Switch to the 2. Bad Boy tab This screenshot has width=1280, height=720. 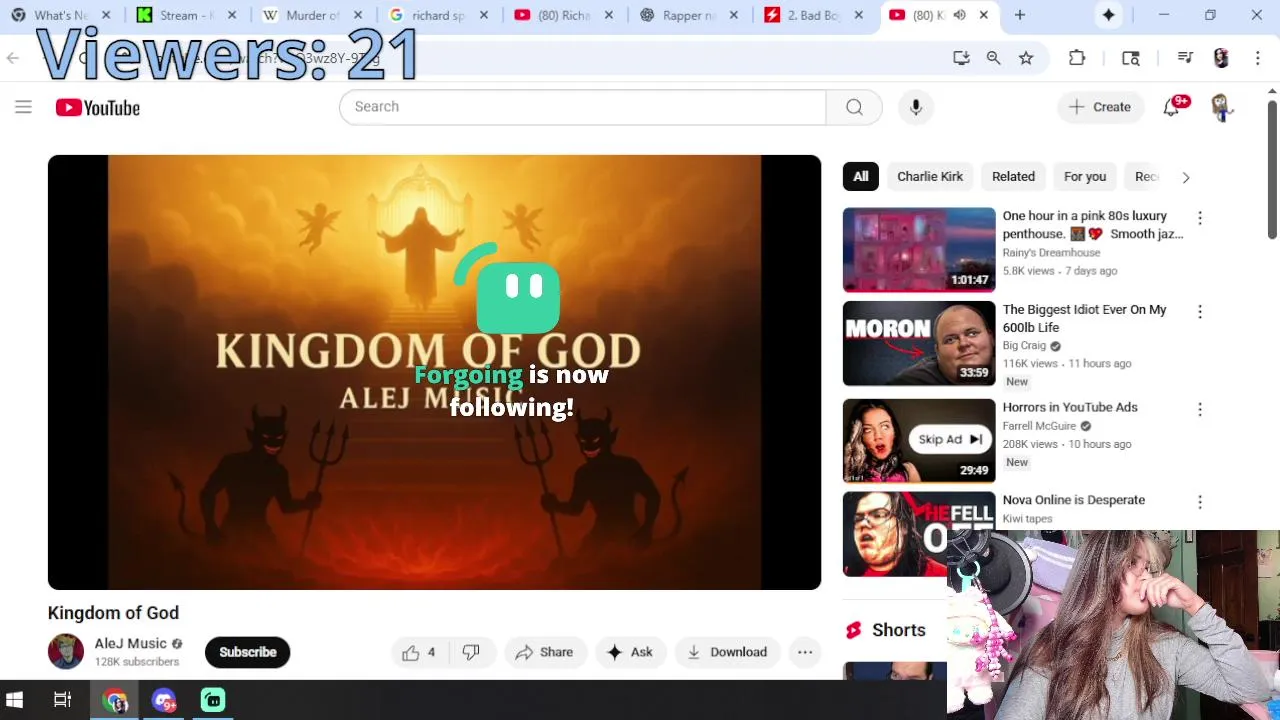tap(813, 15)
